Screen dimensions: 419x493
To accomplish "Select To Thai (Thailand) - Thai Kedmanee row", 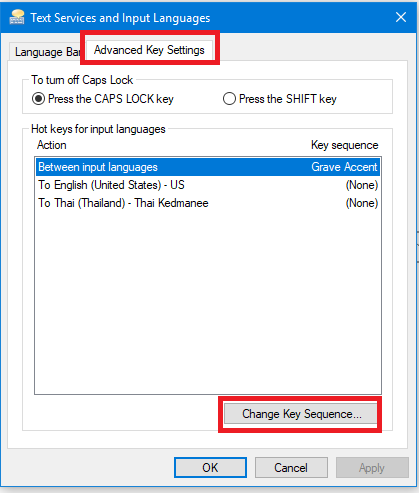I will coord(208,203).
